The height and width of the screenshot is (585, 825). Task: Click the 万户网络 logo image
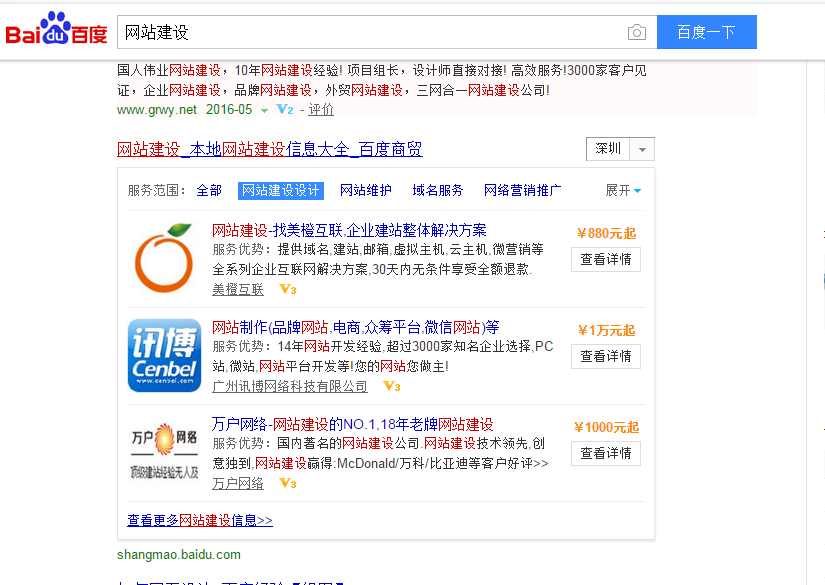164,452
